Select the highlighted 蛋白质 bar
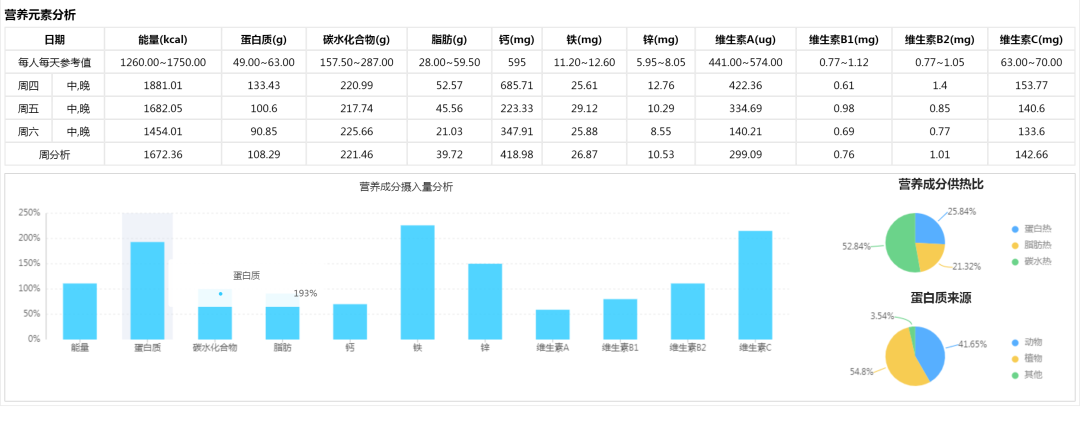 point(147,291)
